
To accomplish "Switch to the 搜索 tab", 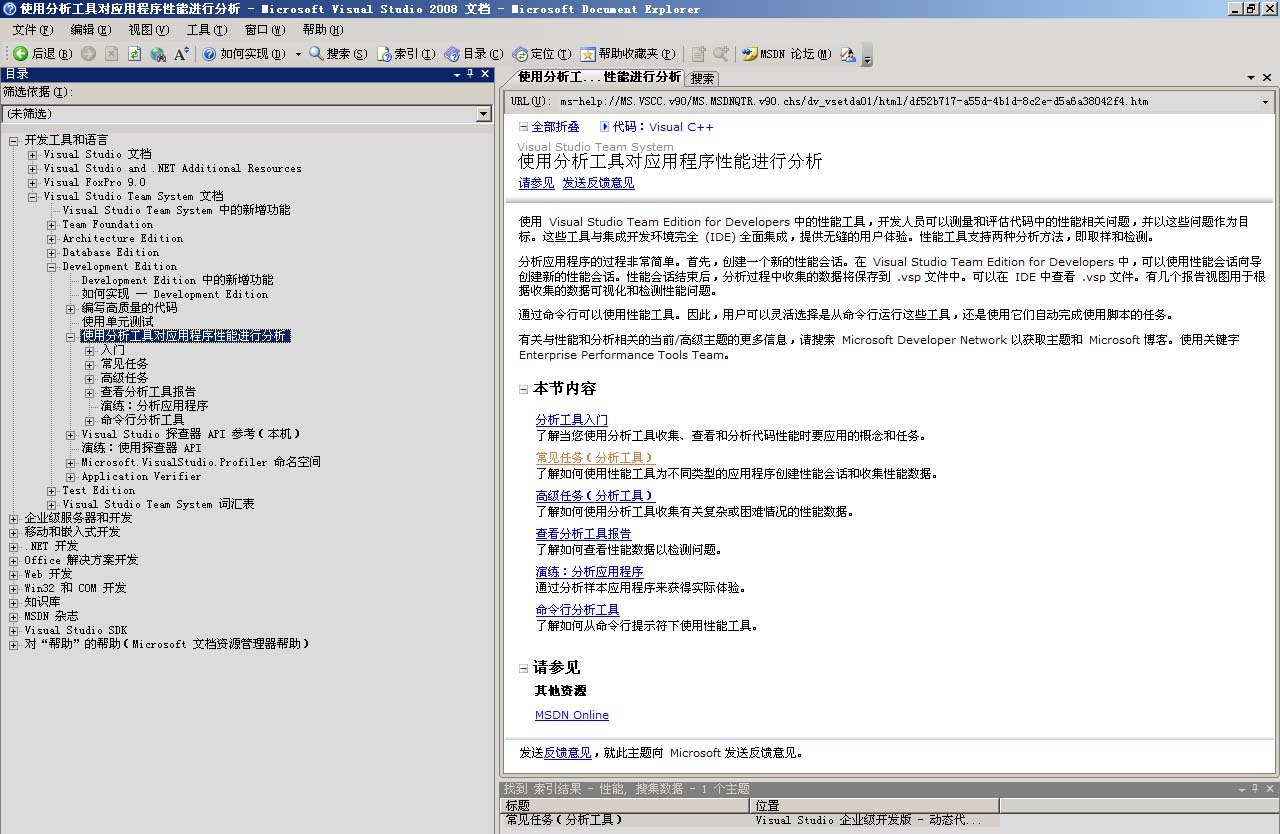I will (x=703, y=78).
